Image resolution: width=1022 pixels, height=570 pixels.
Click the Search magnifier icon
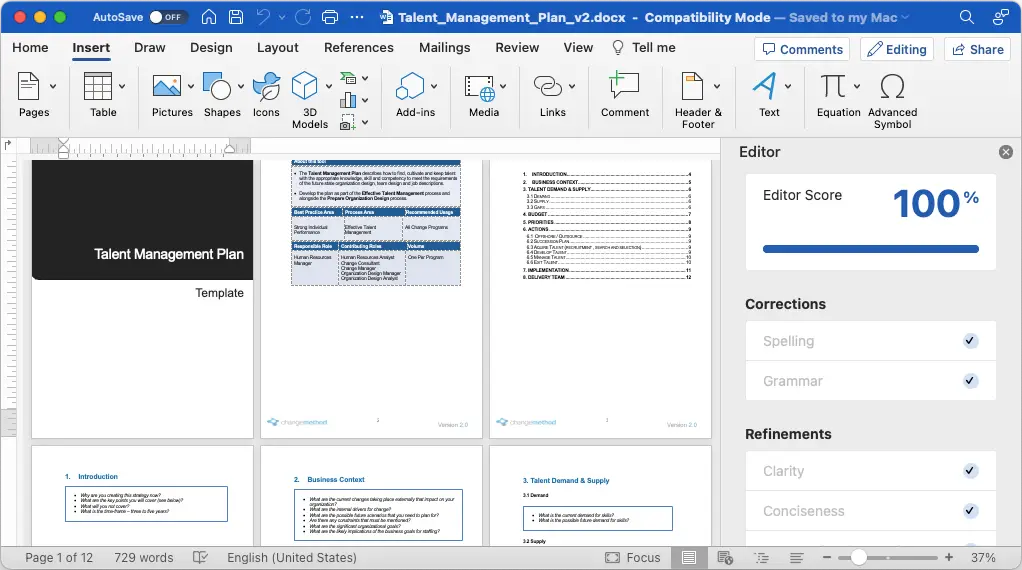pos(967,17)
